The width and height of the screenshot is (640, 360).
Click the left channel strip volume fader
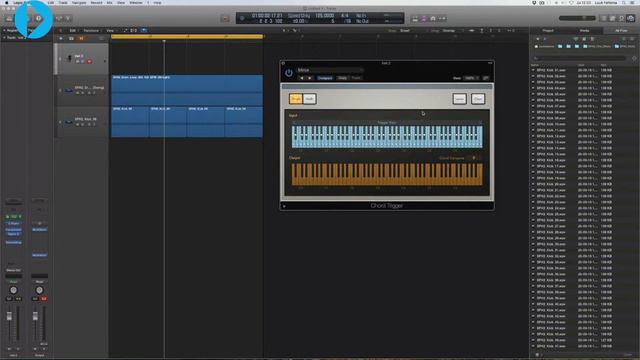tap(9, 316)
